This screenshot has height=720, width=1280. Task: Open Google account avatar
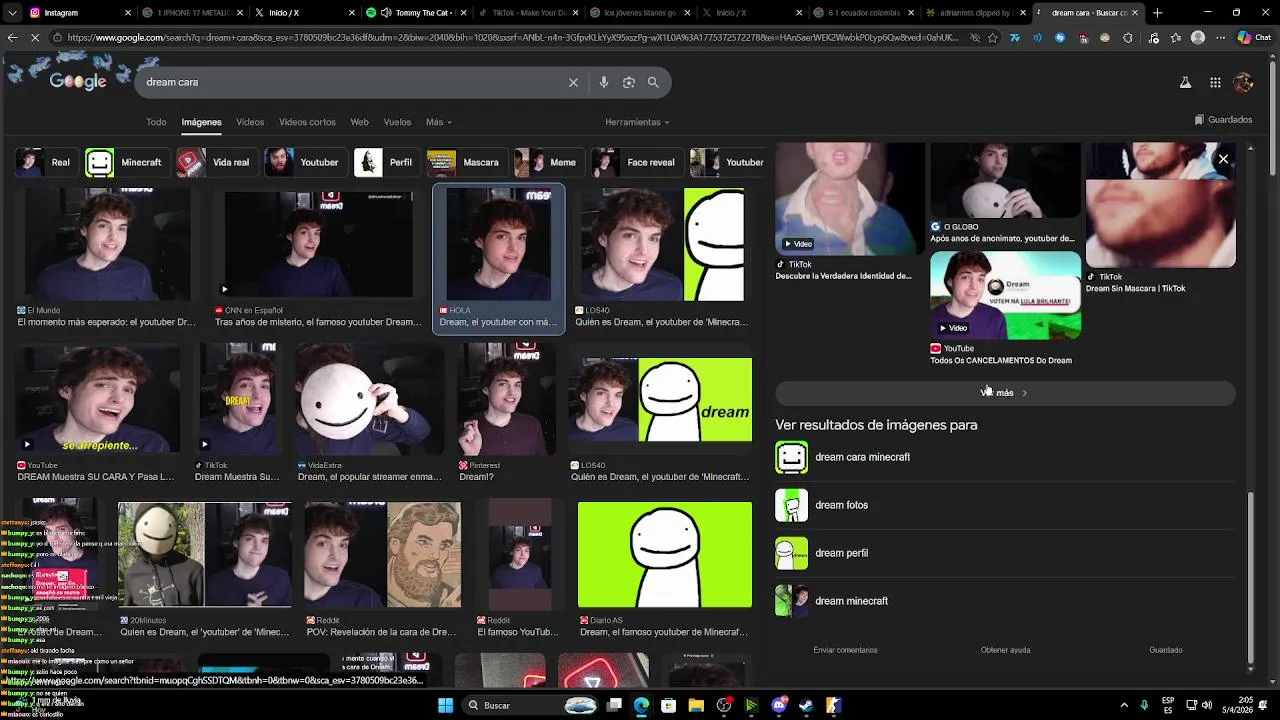1244,83
